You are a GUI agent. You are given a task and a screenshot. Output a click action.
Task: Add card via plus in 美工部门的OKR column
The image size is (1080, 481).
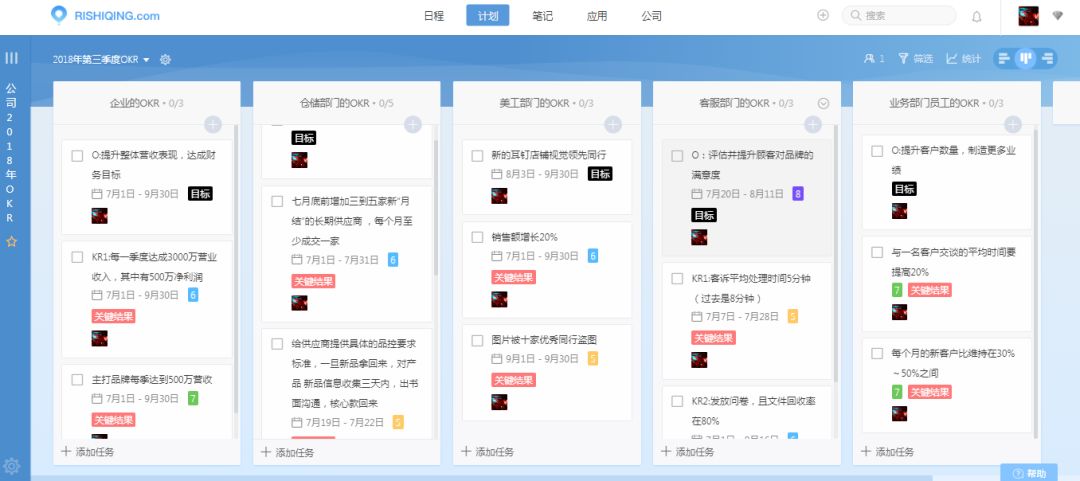pyautogui.click(x=613, y=125)
